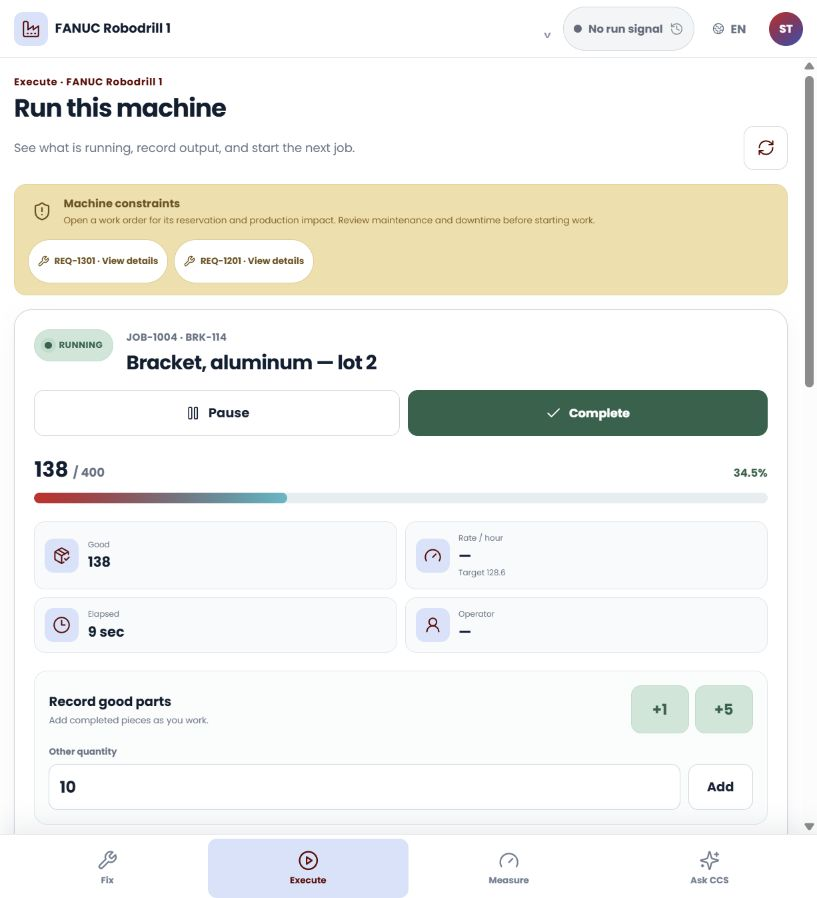
Task: Click the 'FANUC Robodrill 1' header title
Action: [113, 28]
